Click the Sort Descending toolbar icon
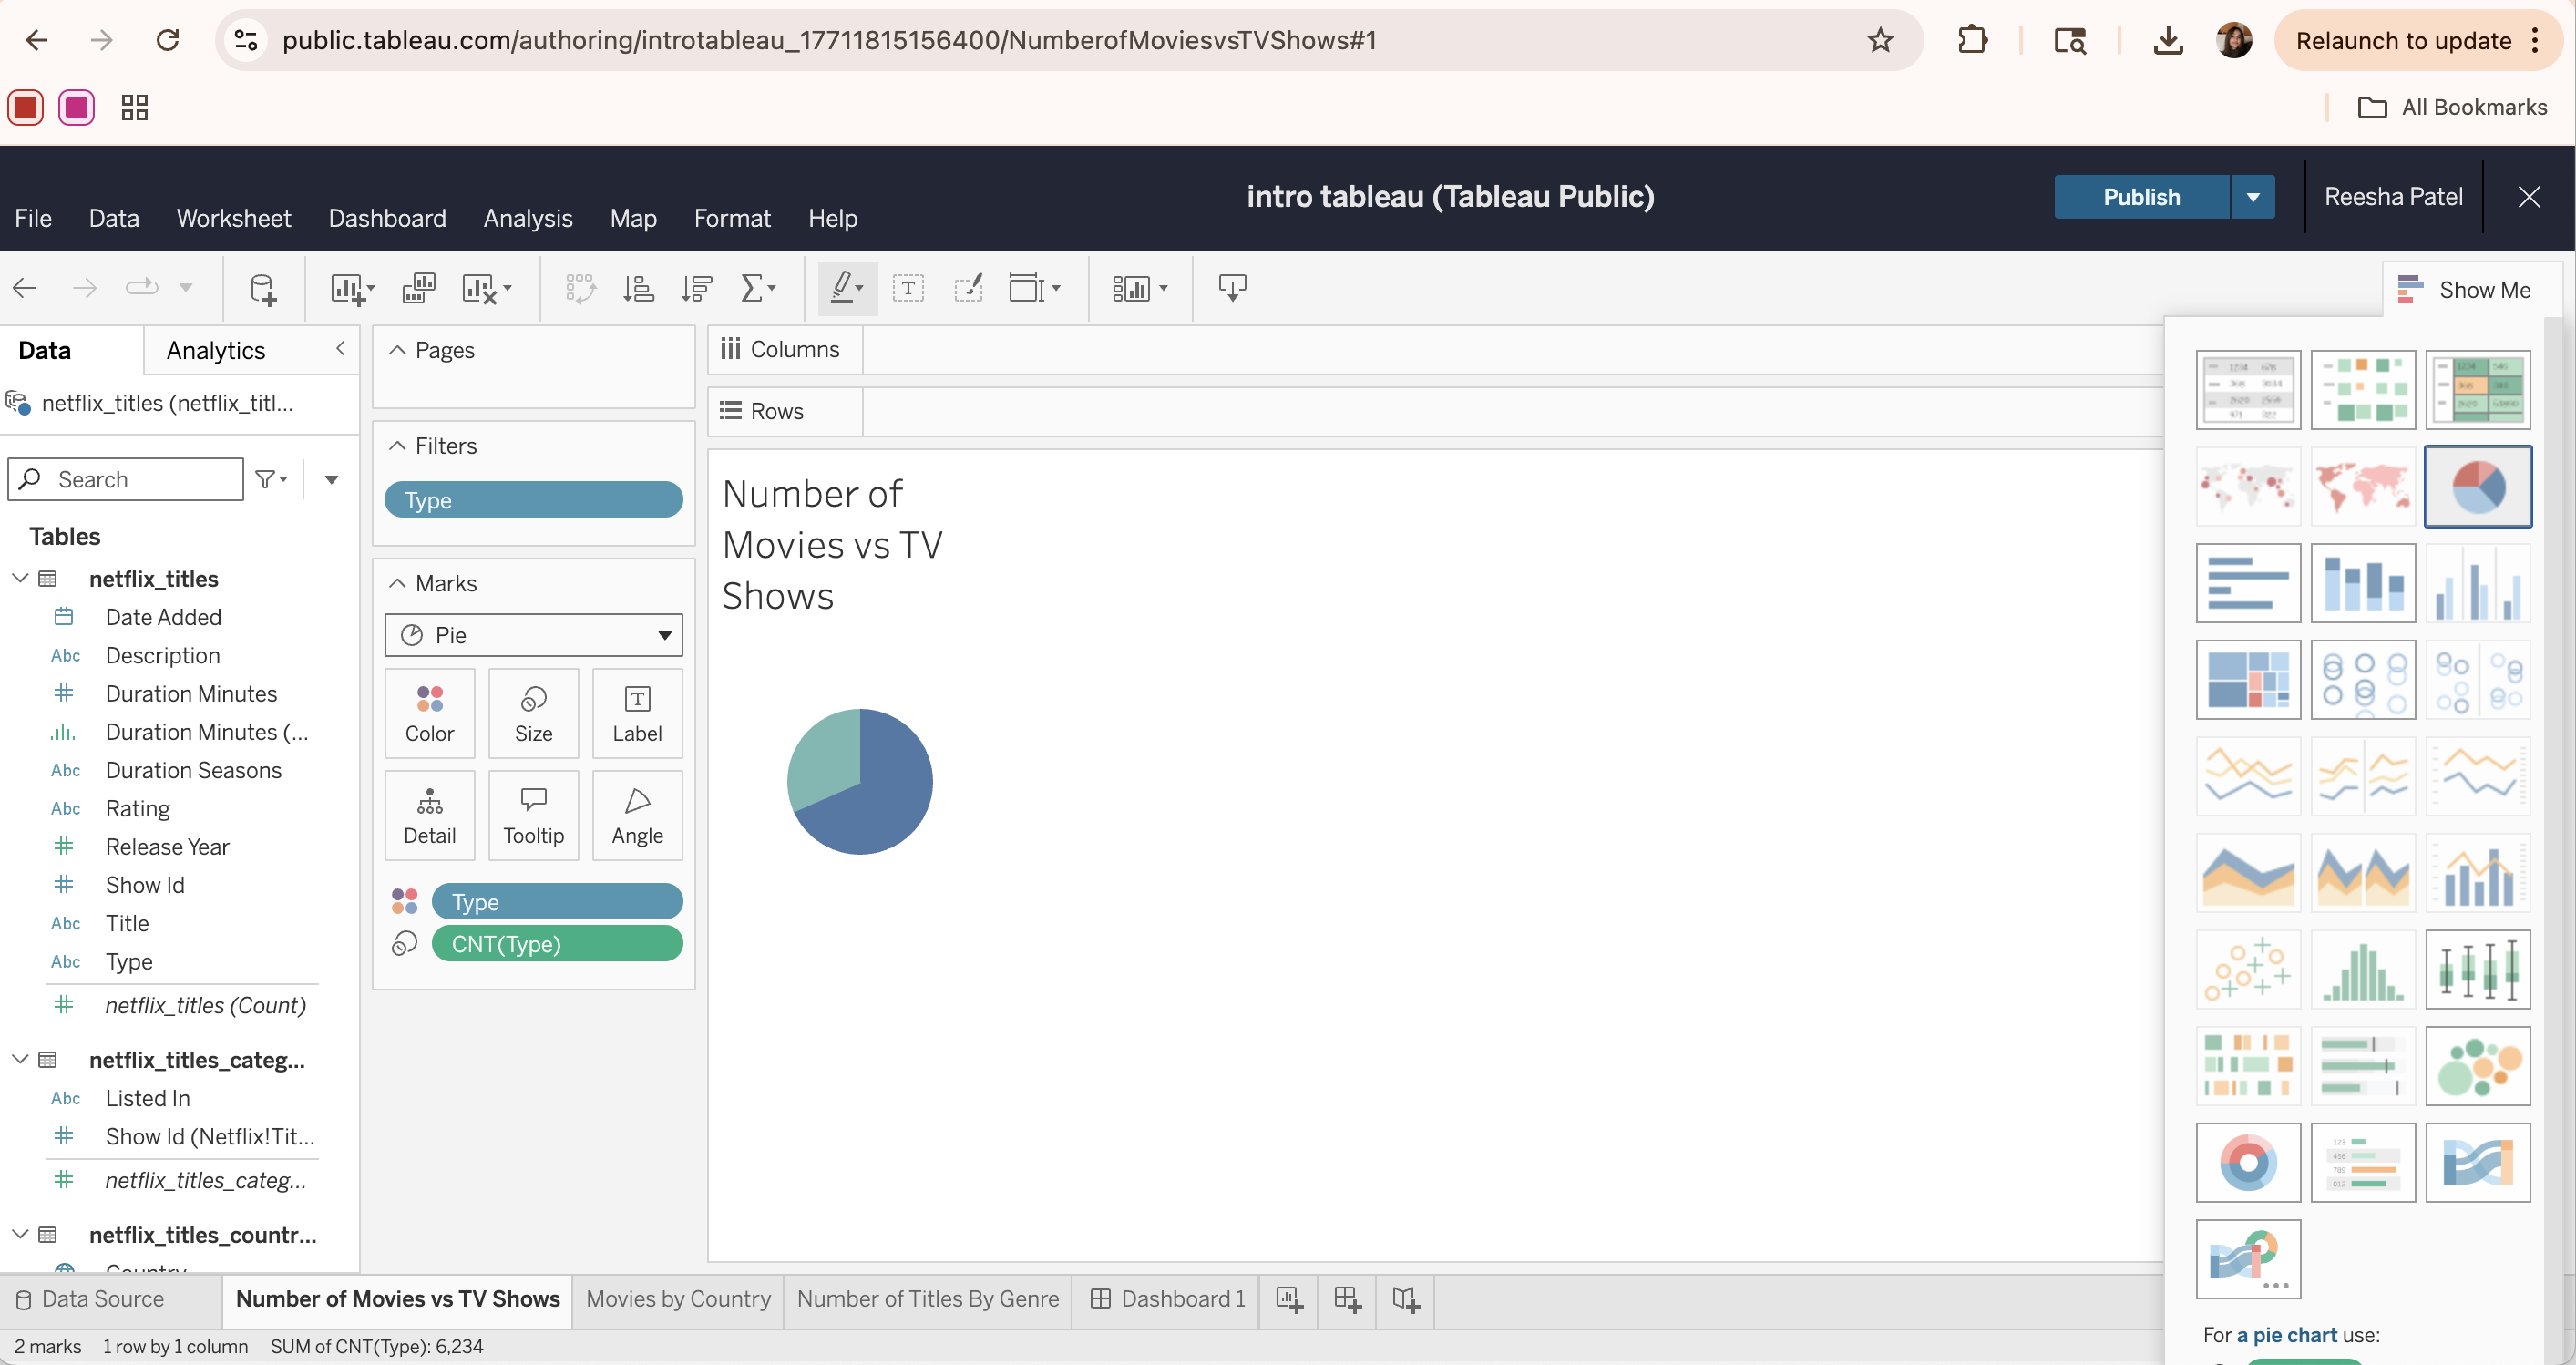This screenshot has height=1365, width=2576. (696, 289)
